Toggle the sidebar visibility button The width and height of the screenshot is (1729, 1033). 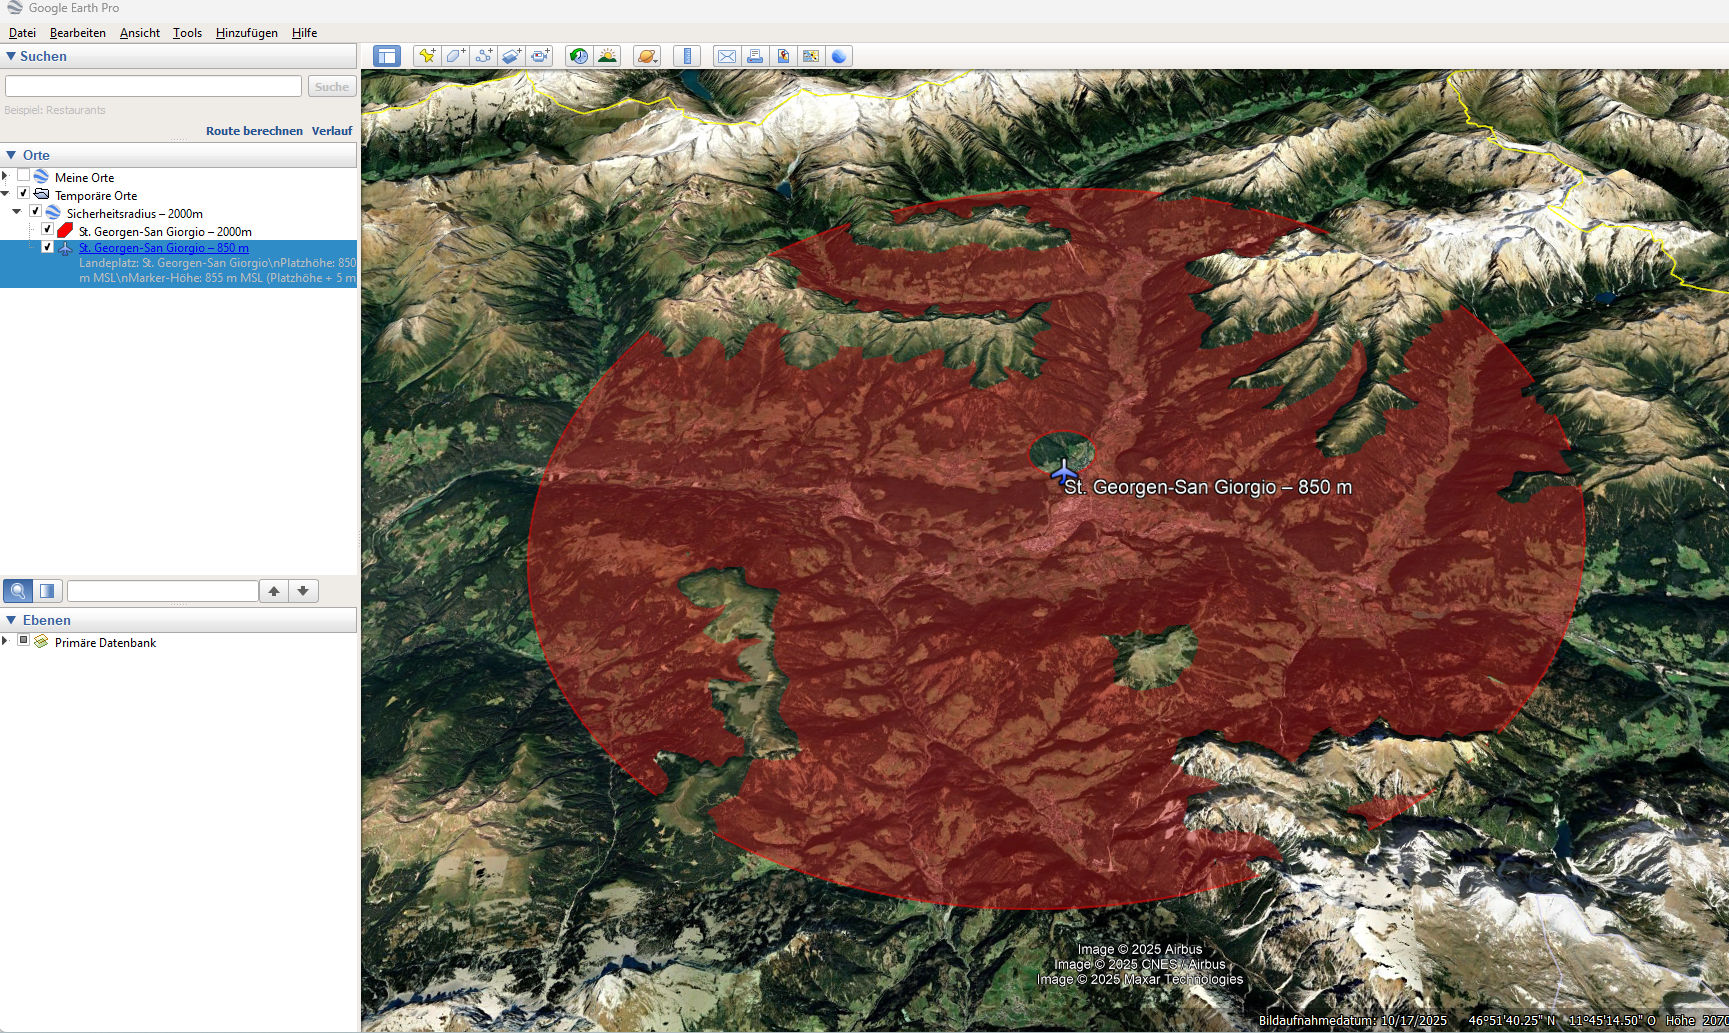coord(387,56)
